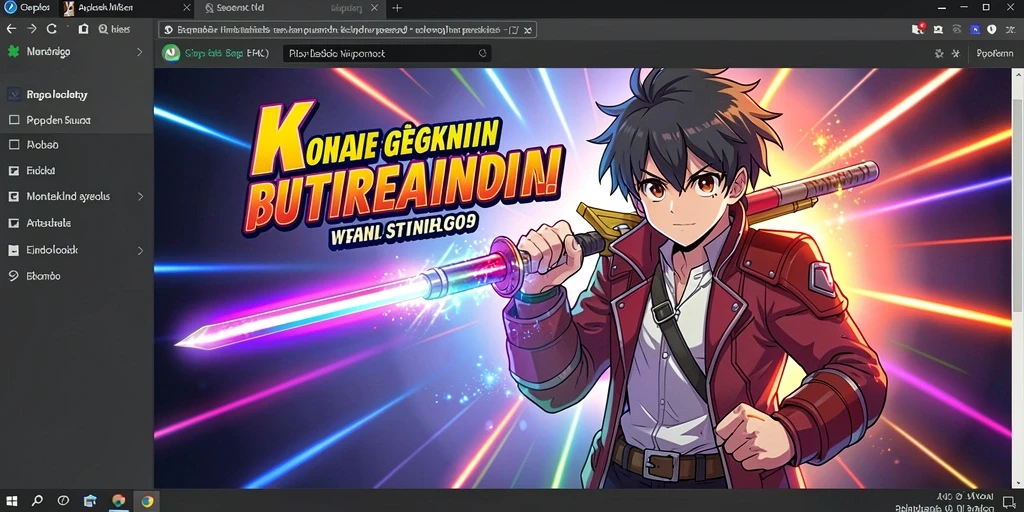Expand the Montekind ayreols item
1024x512 pixels.
[x=140, y=196]
